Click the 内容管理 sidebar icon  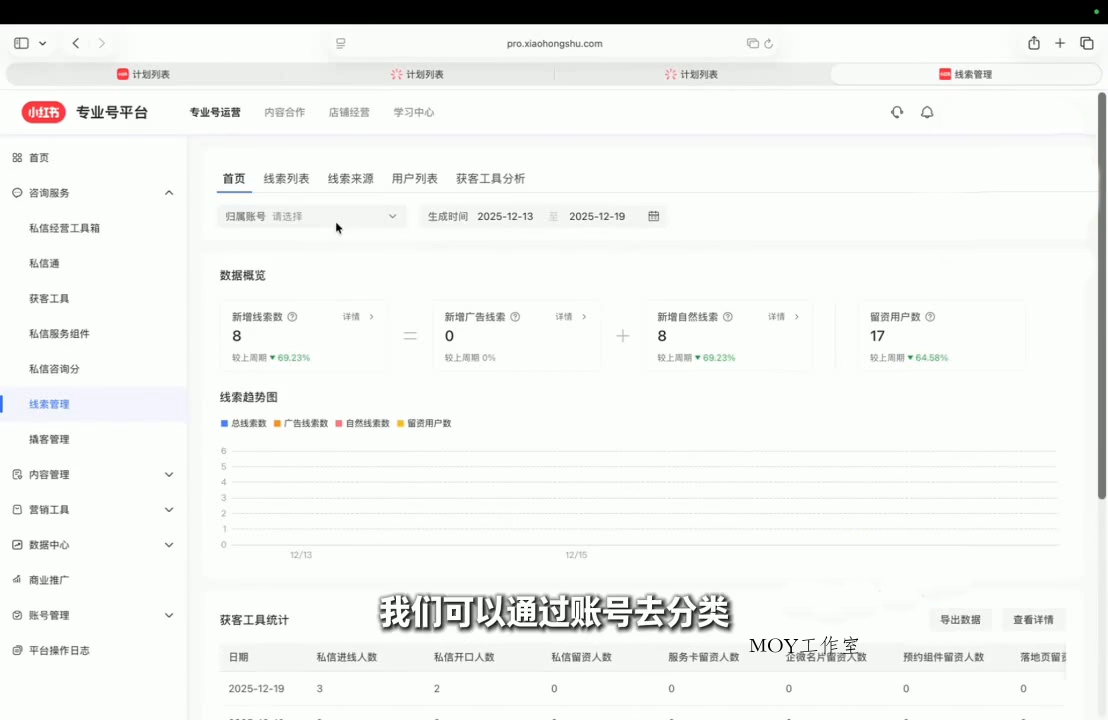(17, 474)
